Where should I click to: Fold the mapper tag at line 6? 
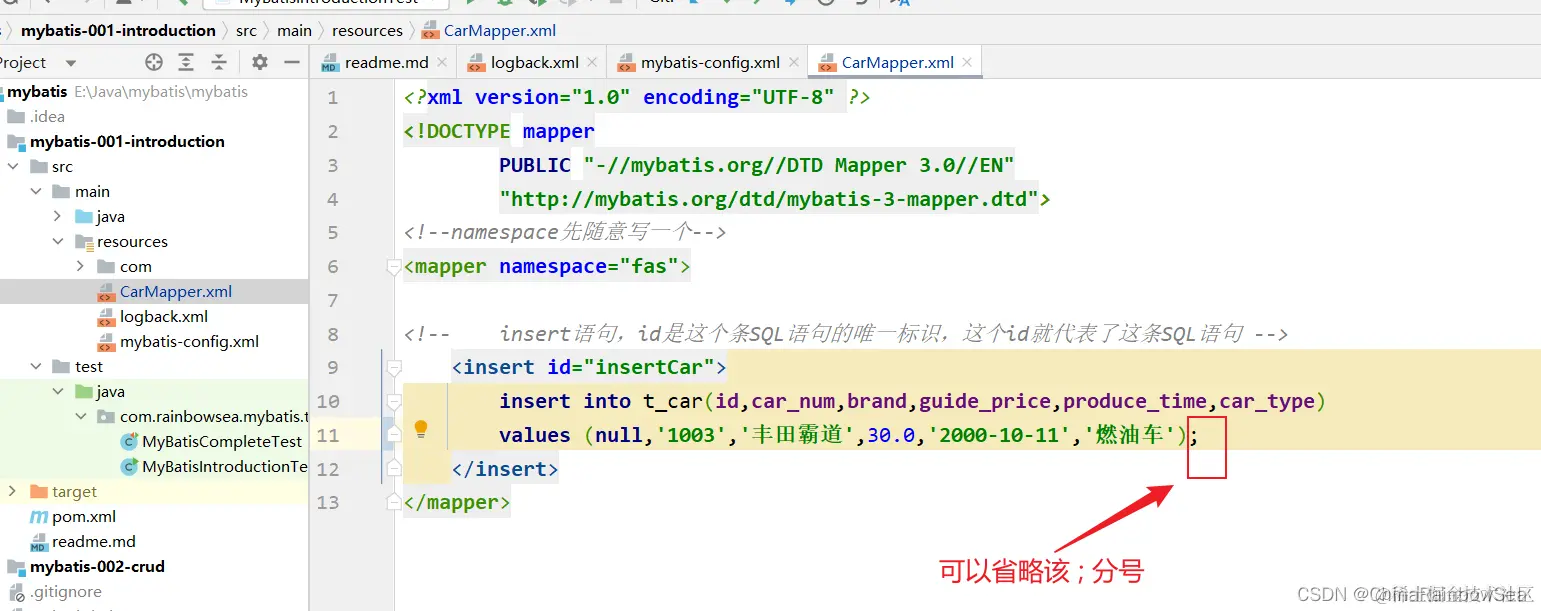(x=394, y=267)
